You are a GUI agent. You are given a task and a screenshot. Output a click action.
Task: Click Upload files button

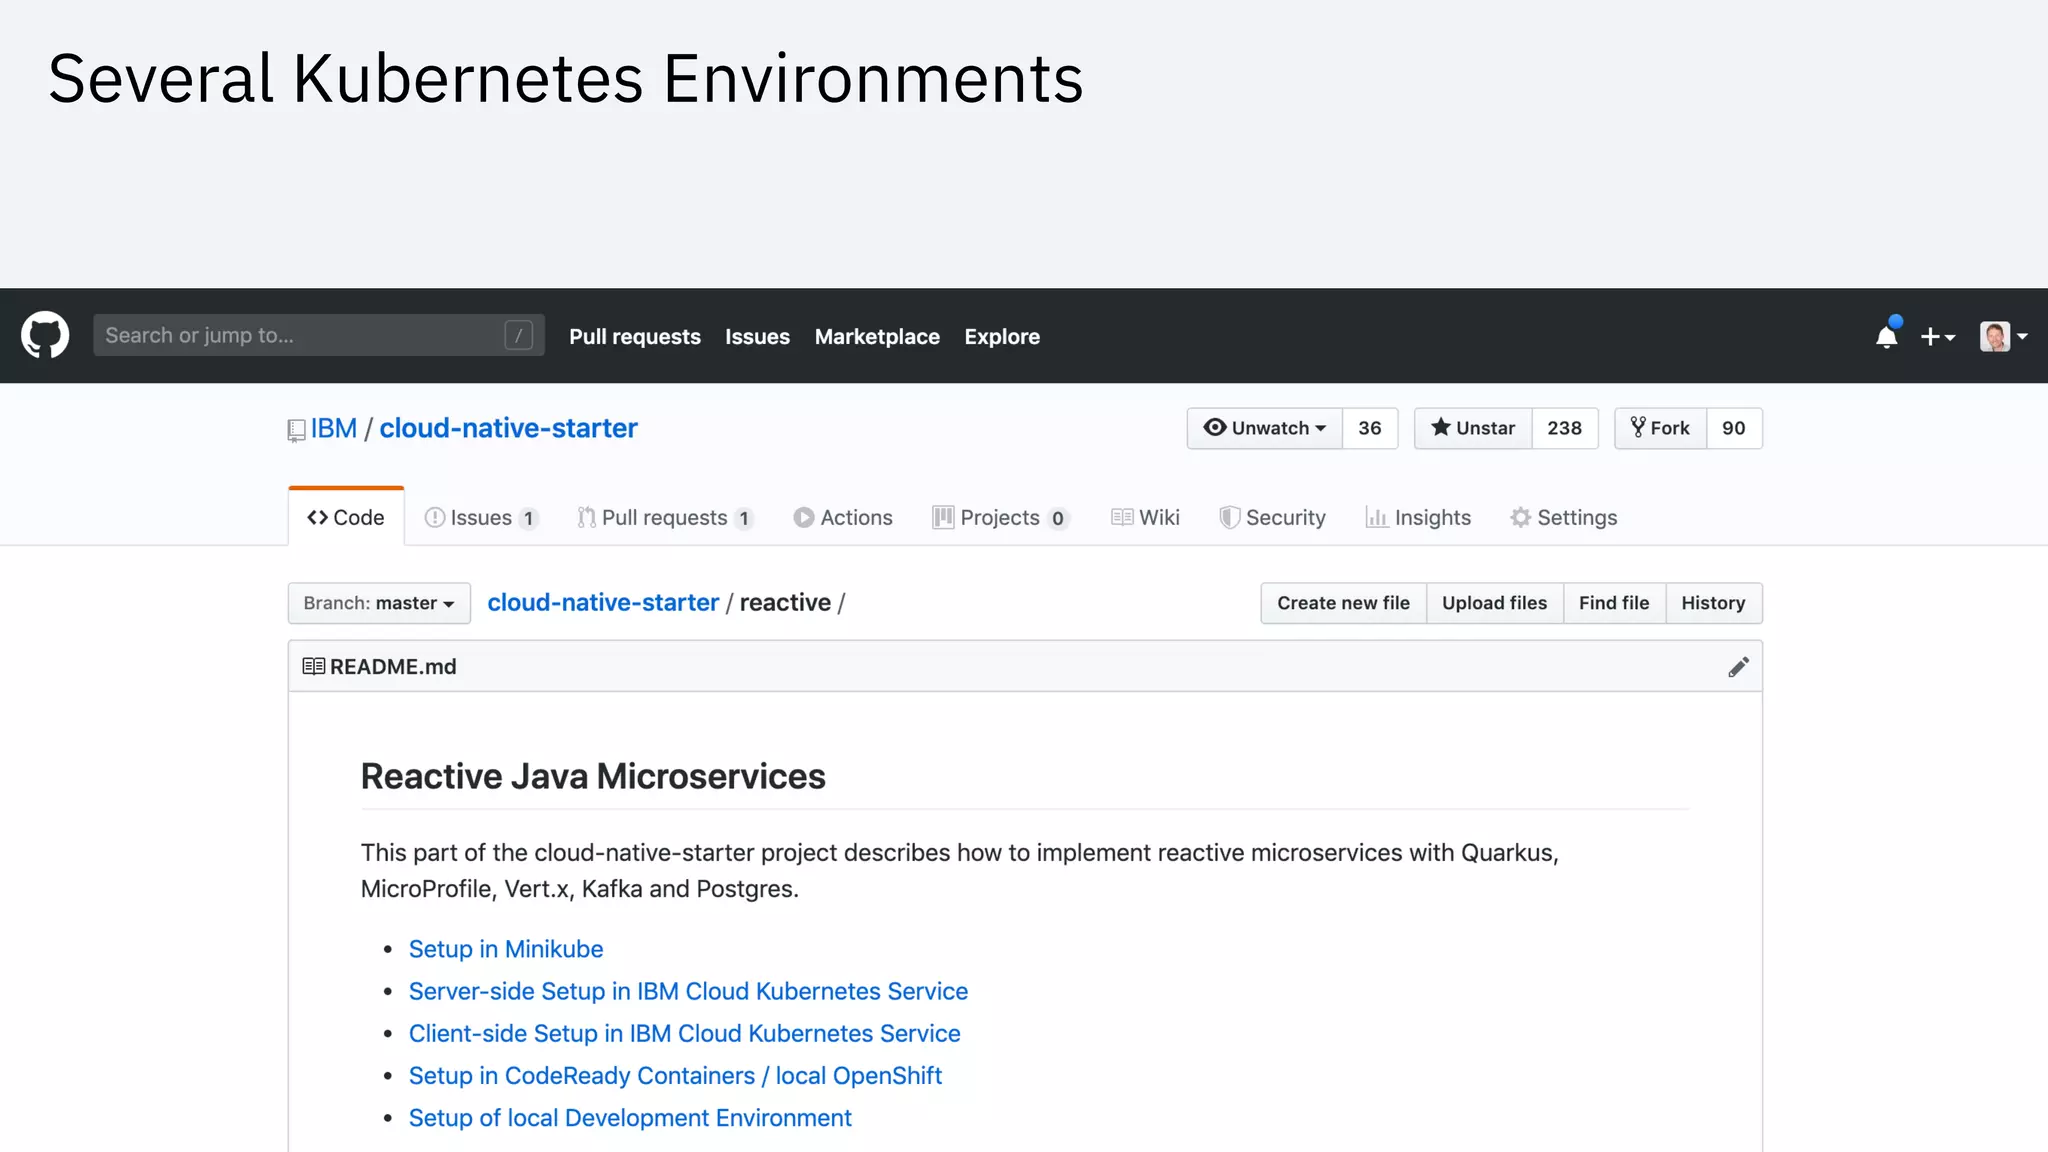coord(1494,603)
